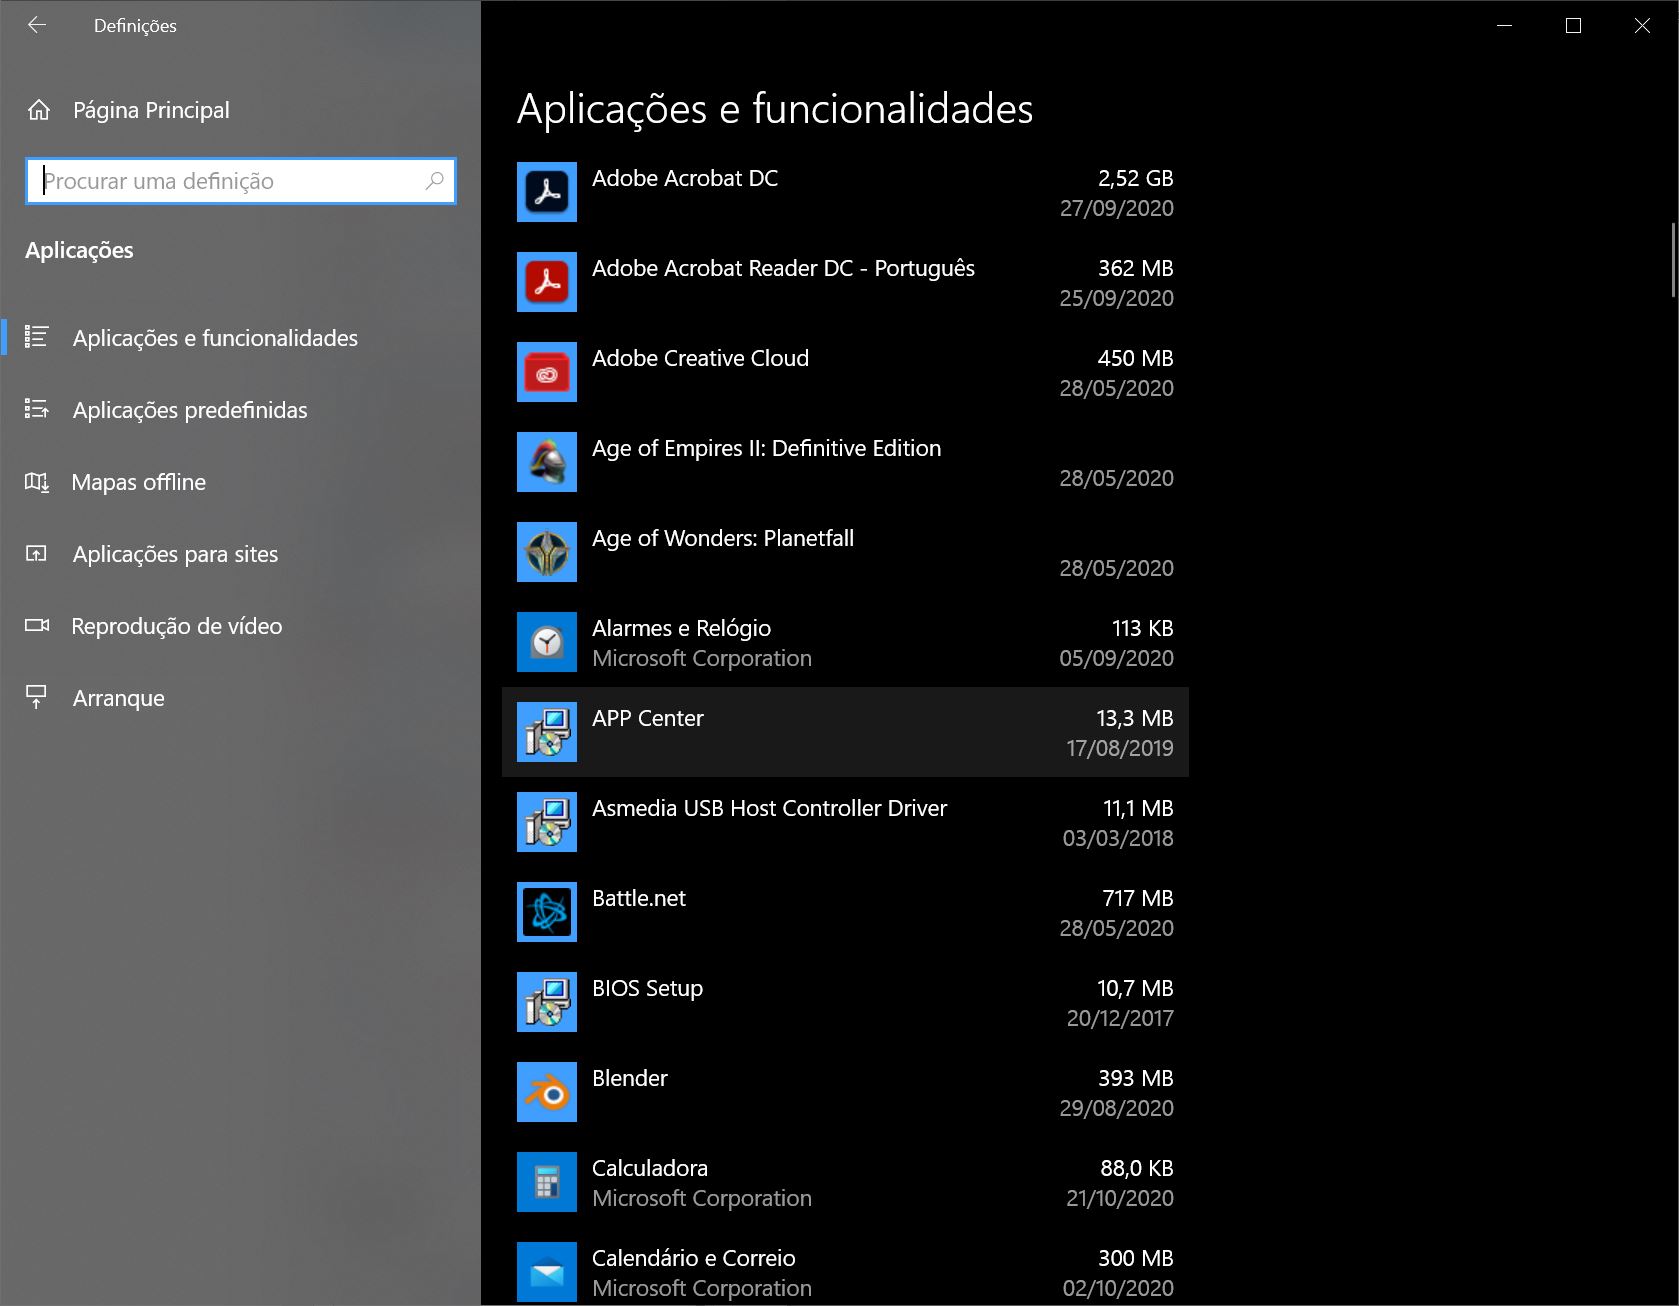1679x1306 pixels.
Task: Select the Blender name
Action: [x=630, y=1078]
